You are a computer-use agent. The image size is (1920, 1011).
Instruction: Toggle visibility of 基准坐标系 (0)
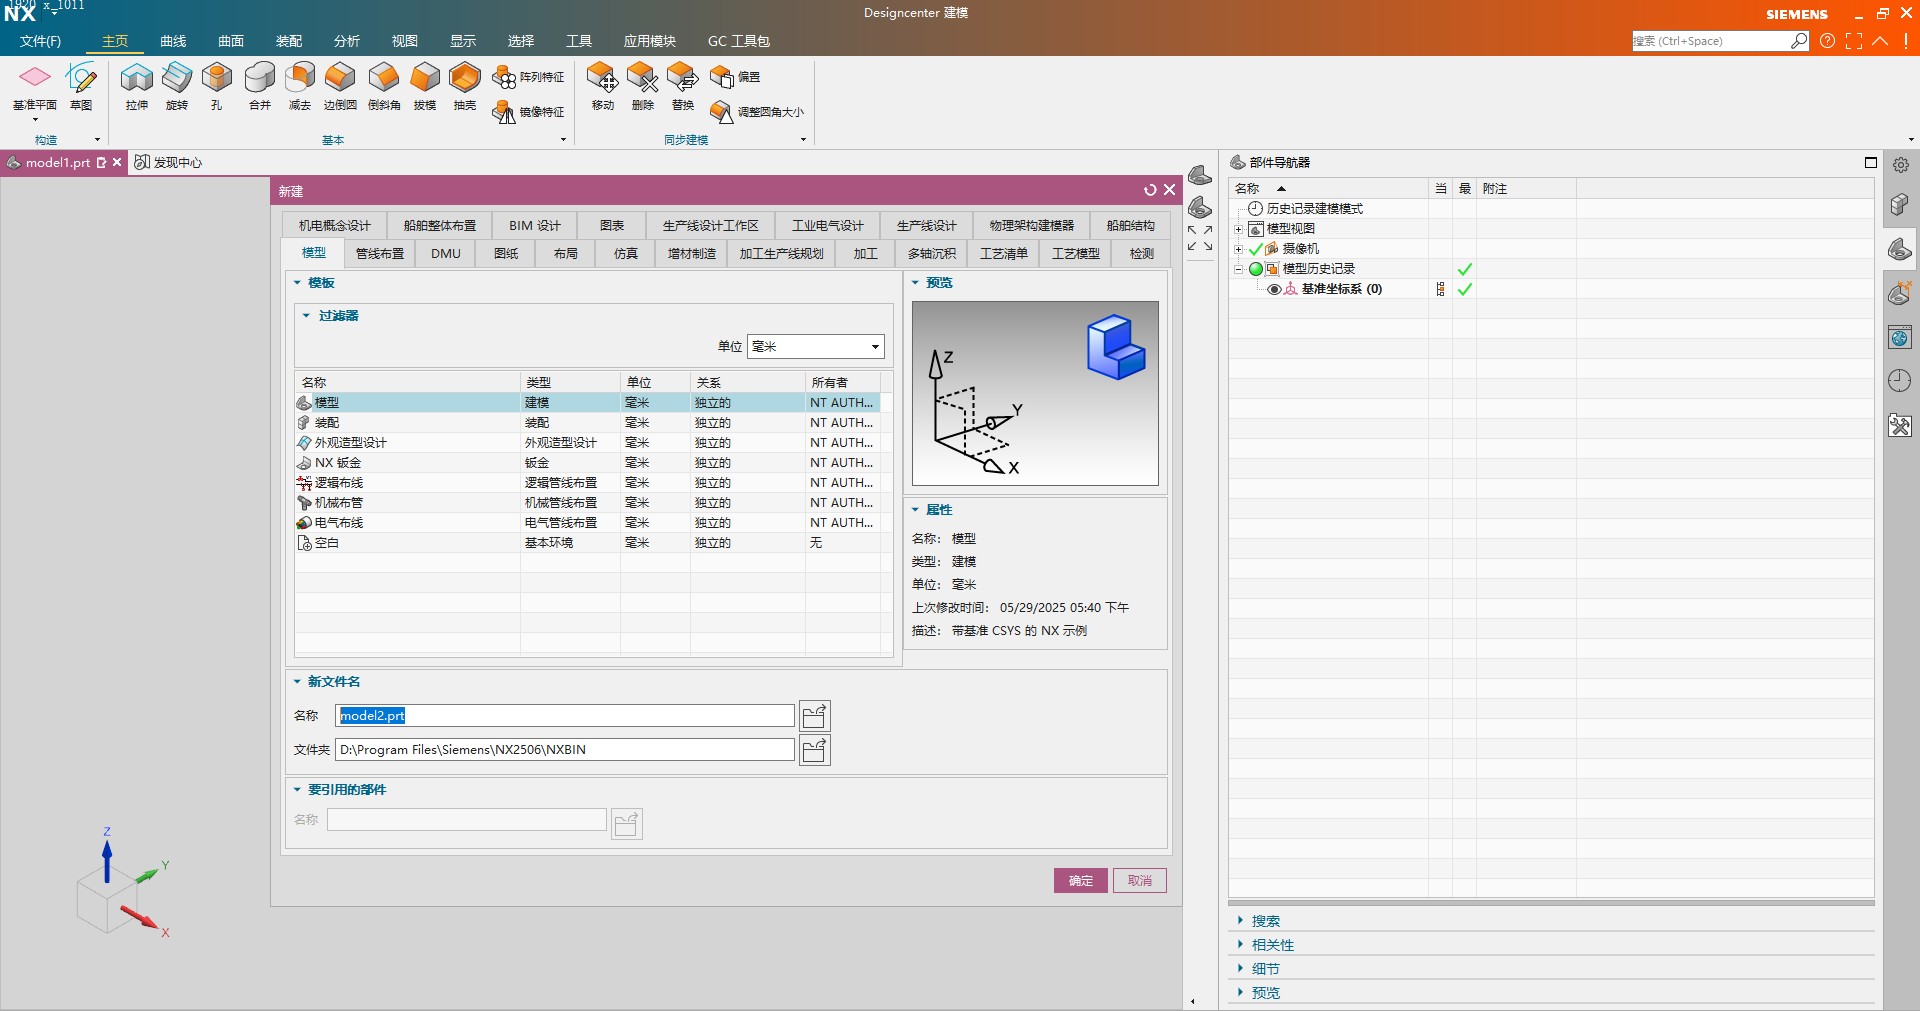tap(1274, 289)
